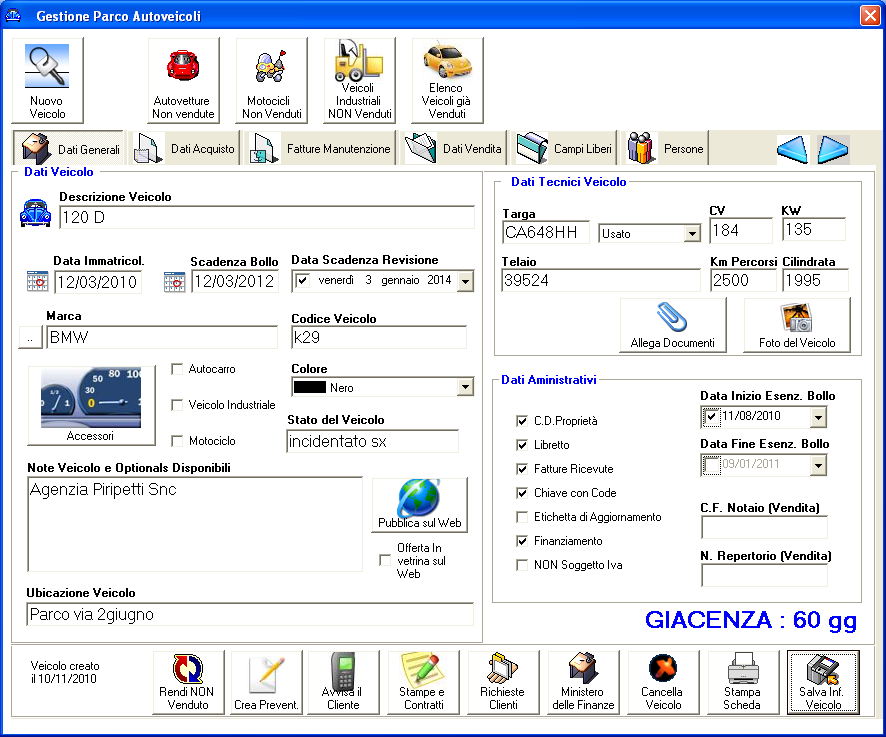Uncheck Chiave con Code checkbox
Image resolution: width=886 pixels, height=737 pixels.
tap(522, 493)
